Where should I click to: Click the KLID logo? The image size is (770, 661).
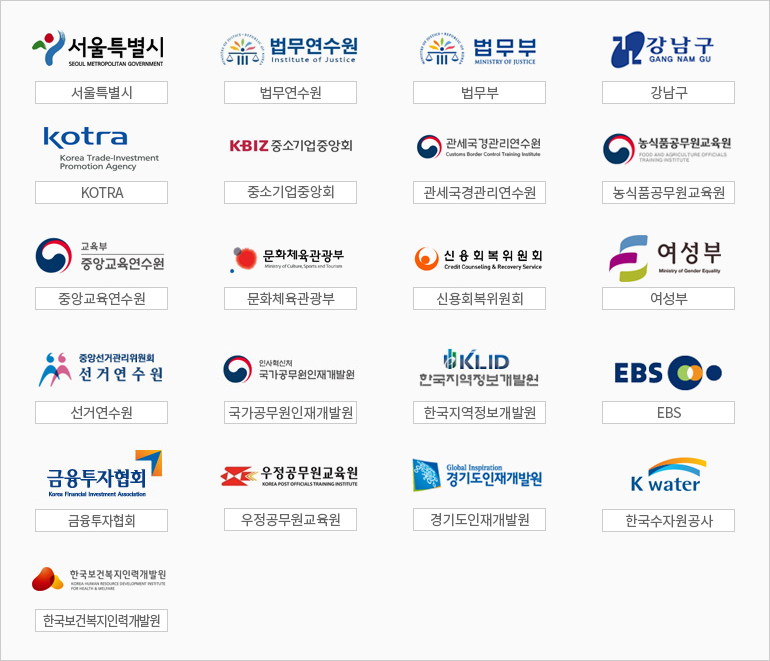coord(479,368)
